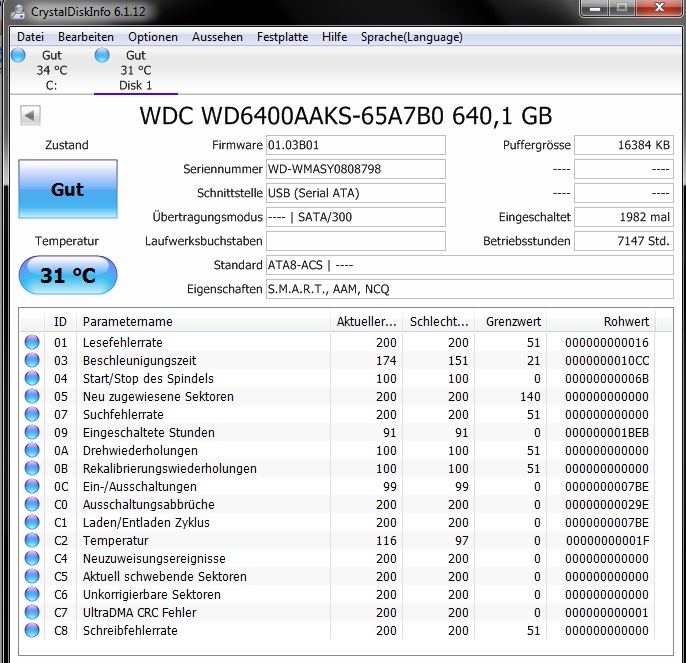The image size is (686, 663).
Task: Click the Rohwert column header
Action: 601,321
